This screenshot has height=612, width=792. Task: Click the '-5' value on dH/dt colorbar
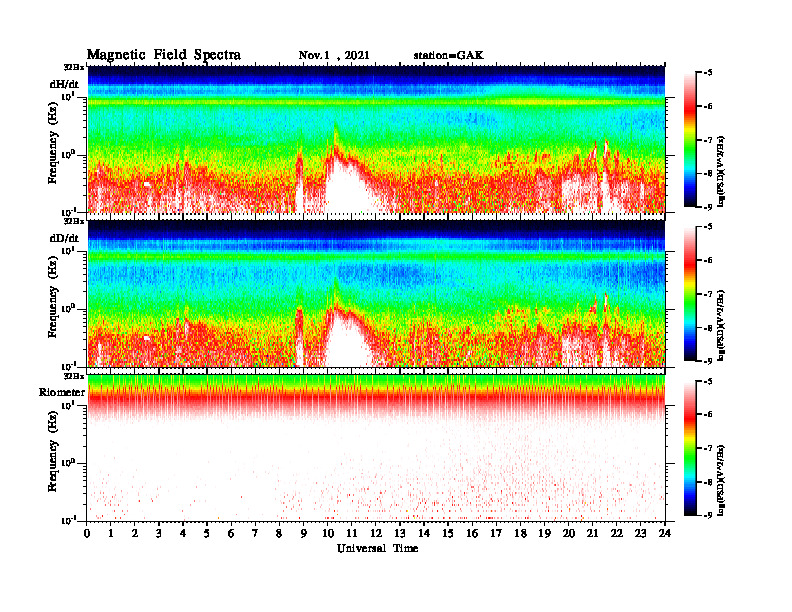[x=708, y=73]
